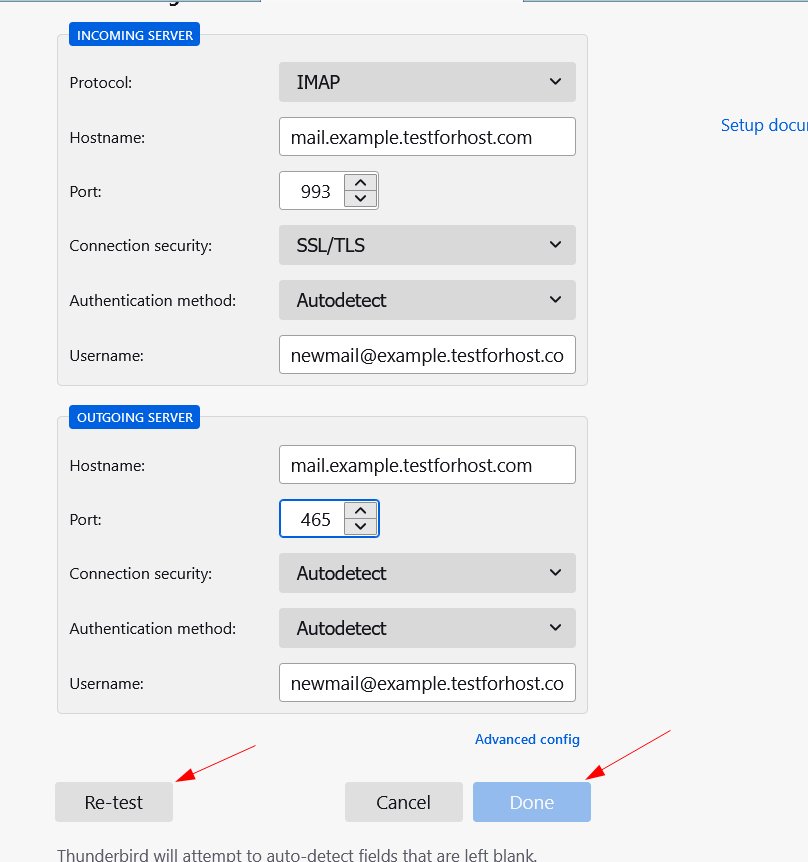Click the outgoing server Hostname field

coord(427,465)
